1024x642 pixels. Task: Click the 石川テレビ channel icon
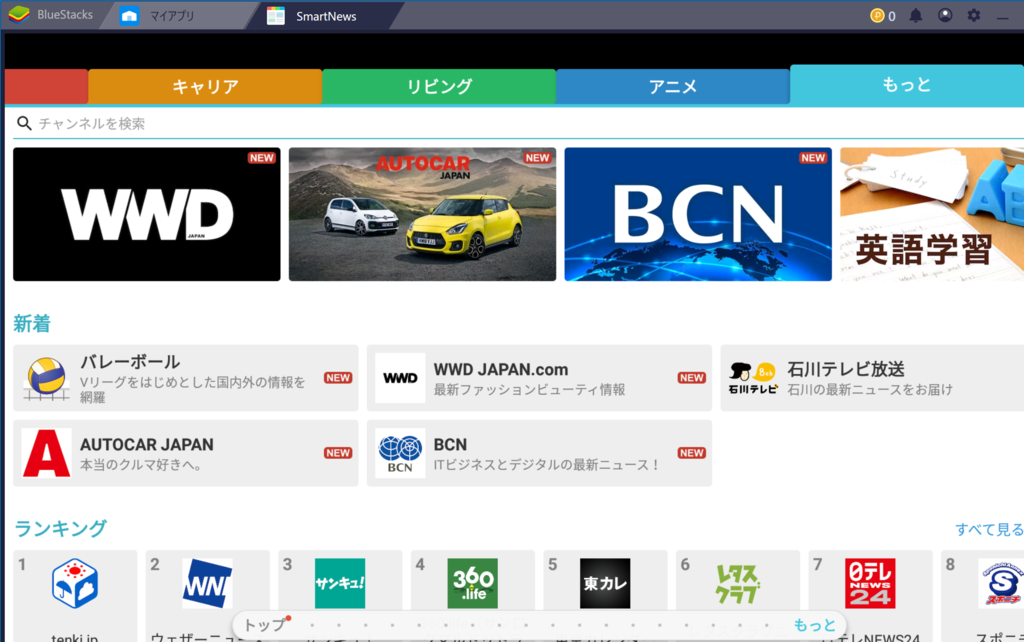pyautogui.click(x=753, y=378)
